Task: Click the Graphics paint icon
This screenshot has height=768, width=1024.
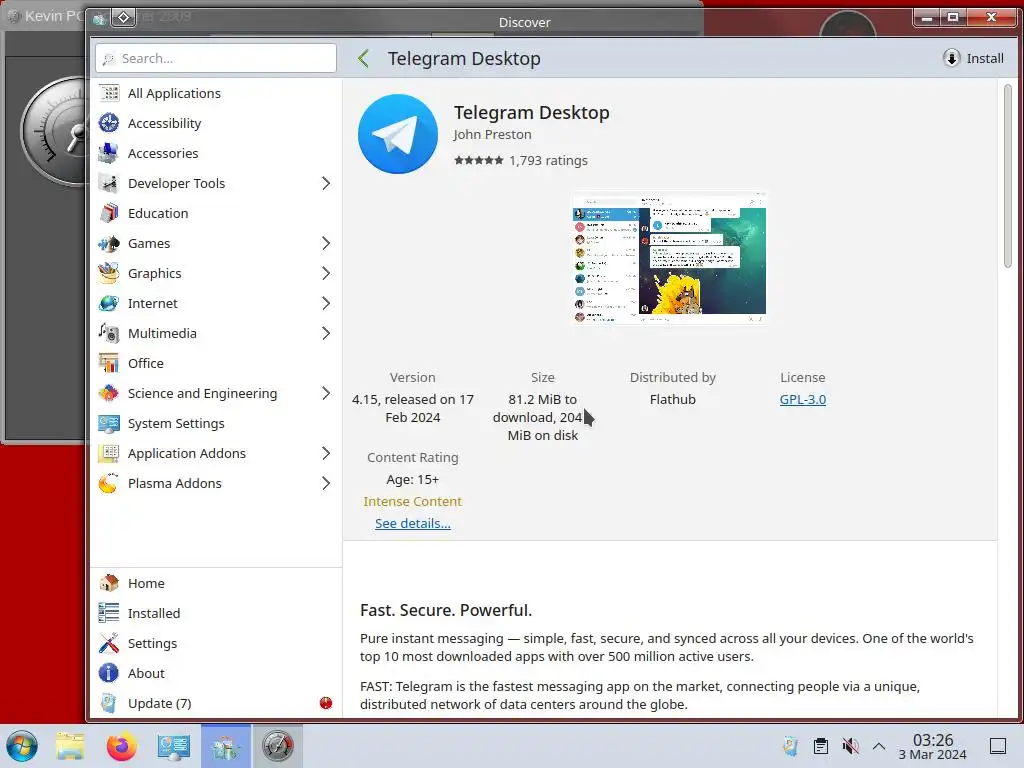Action: 109,274
